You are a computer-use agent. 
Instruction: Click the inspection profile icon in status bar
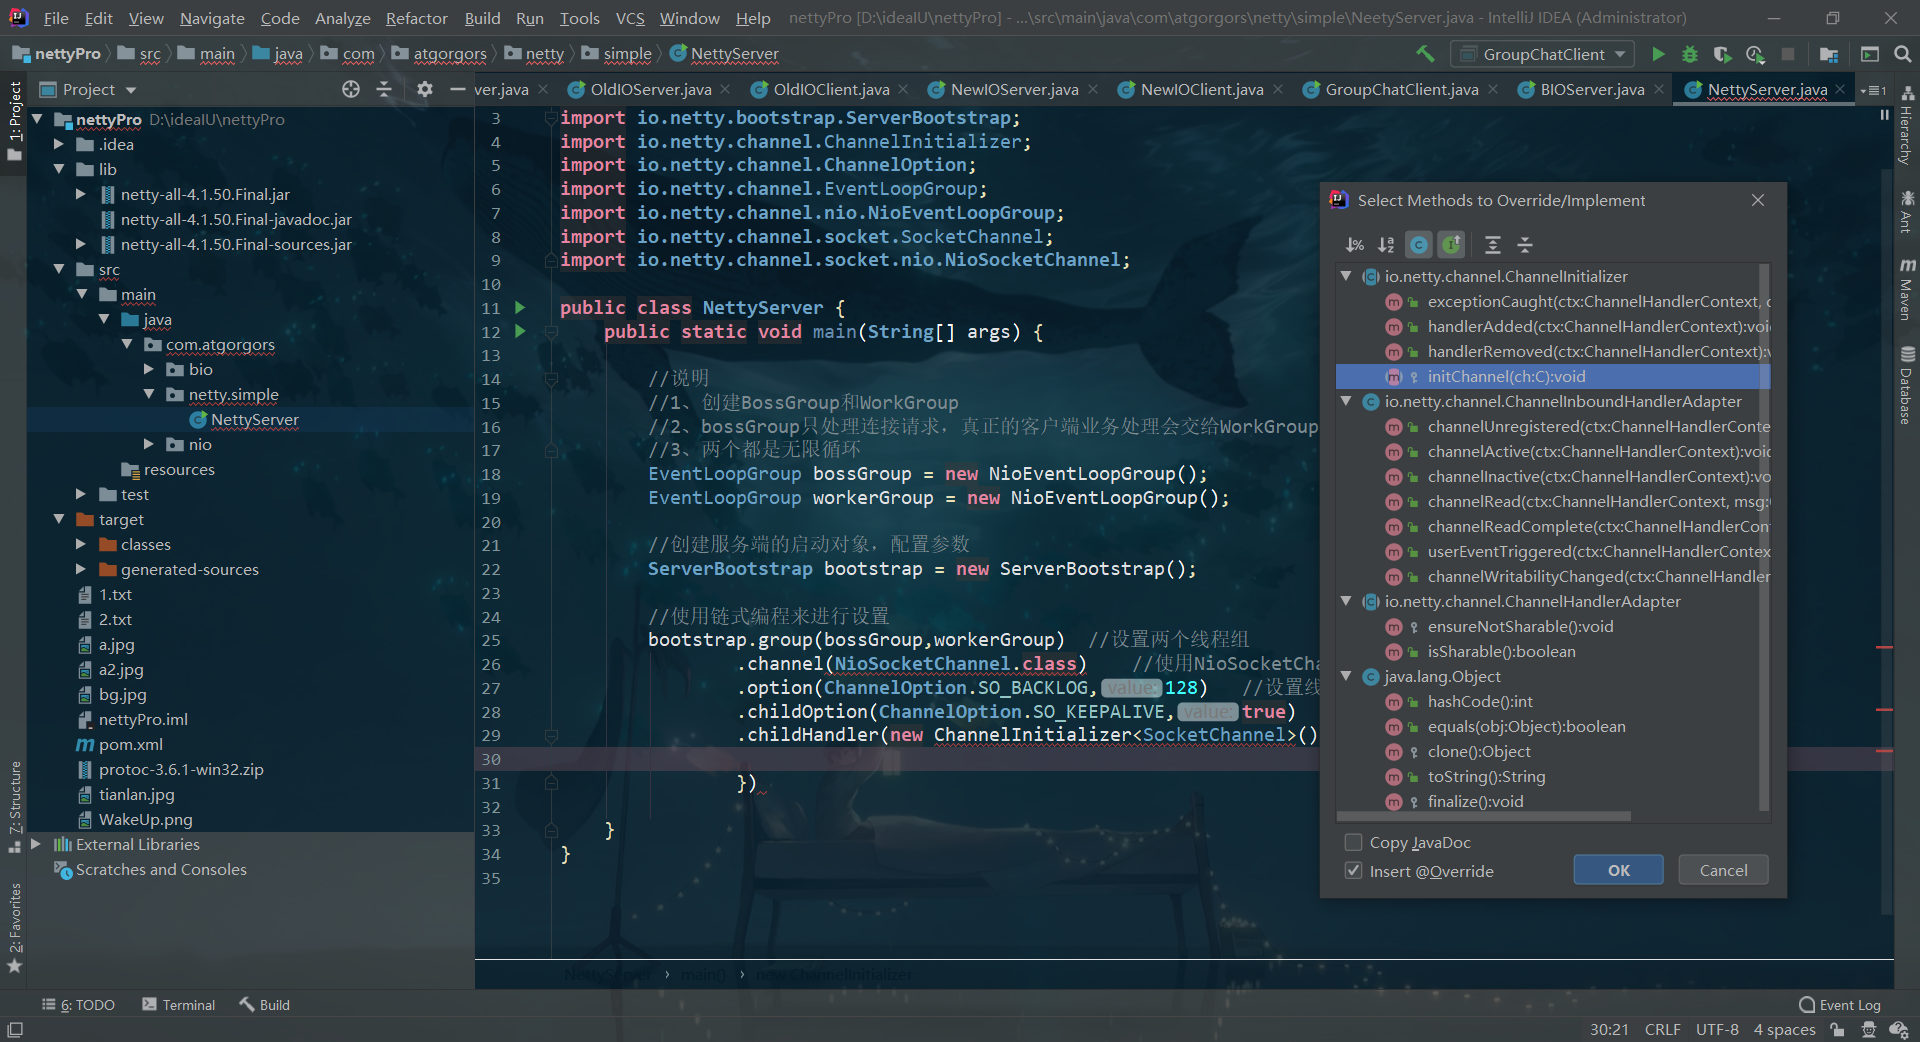1868,1029
